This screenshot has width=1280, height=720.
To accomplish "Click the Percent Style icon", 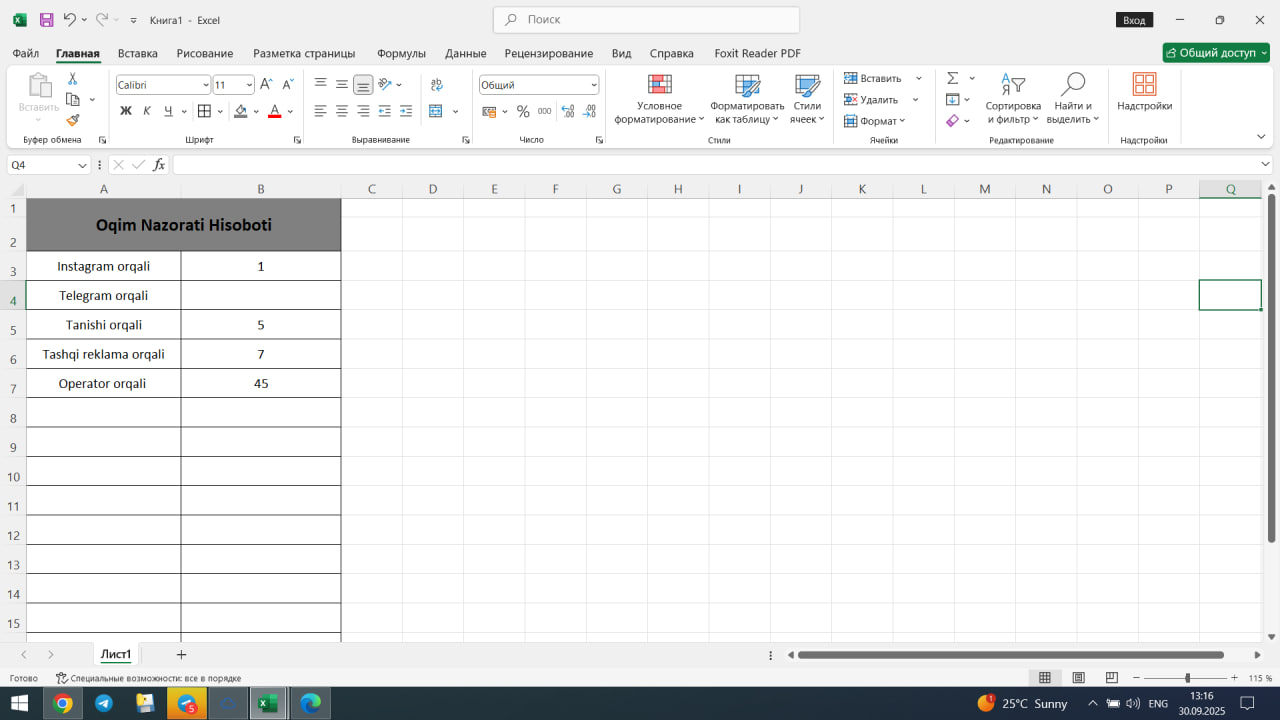I will (x=525, y=111).
